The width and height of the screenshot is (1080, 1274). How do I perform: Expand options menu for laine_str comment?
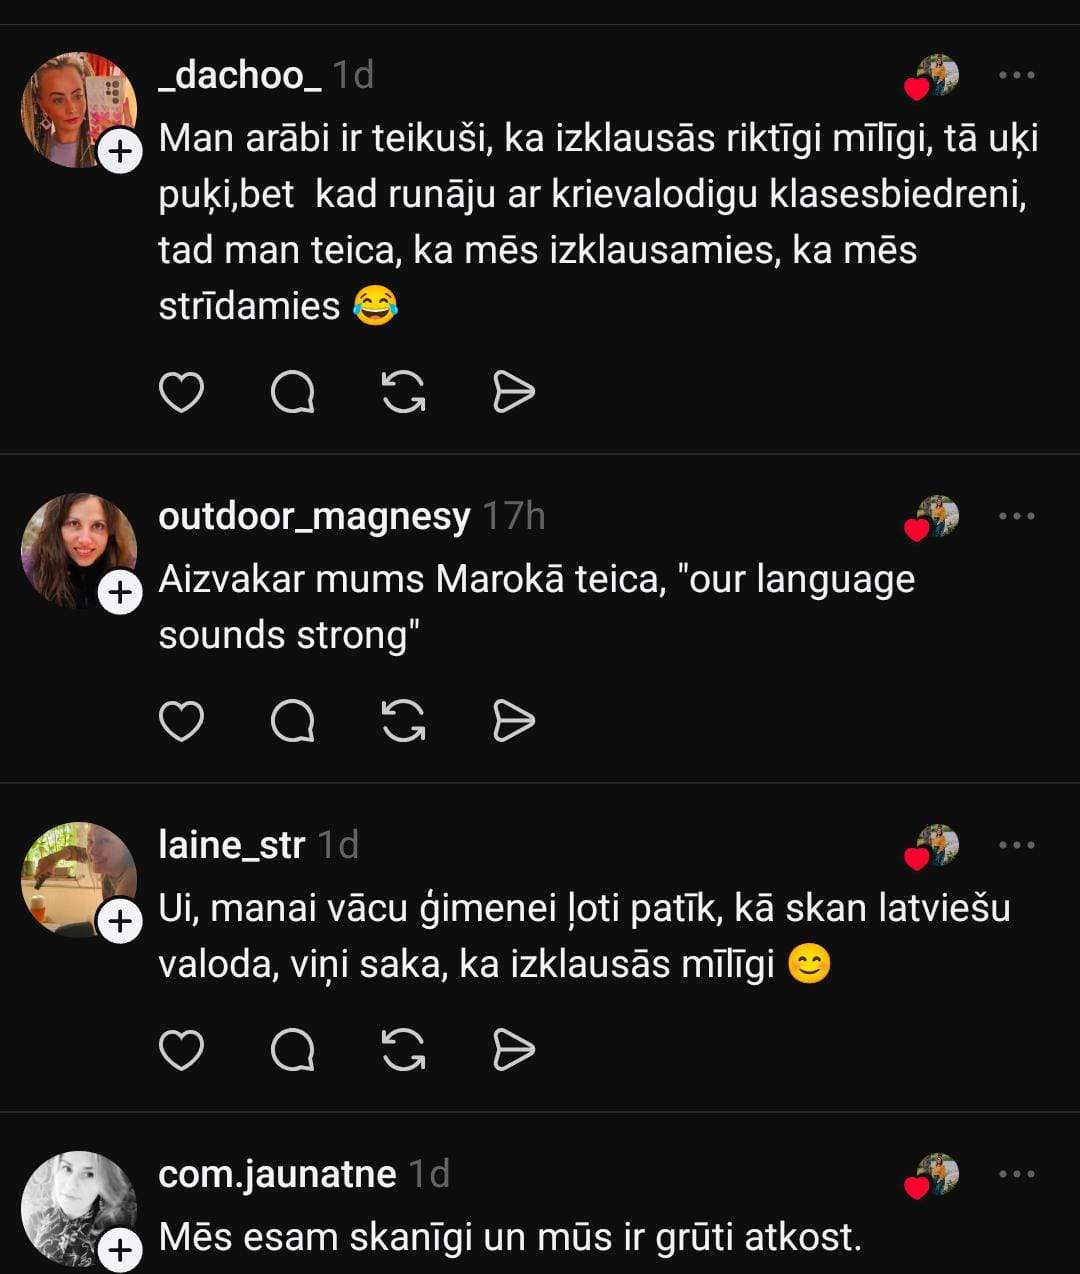[x=1016, y=845]
